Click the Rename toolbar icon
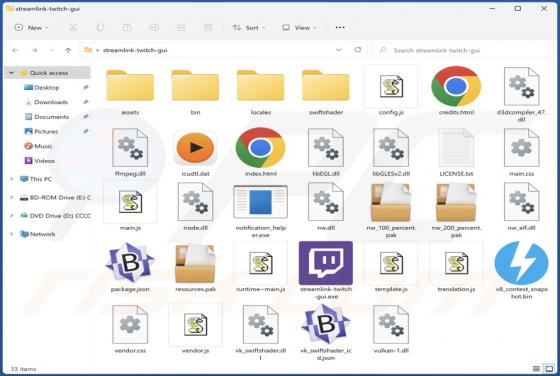 154,27
